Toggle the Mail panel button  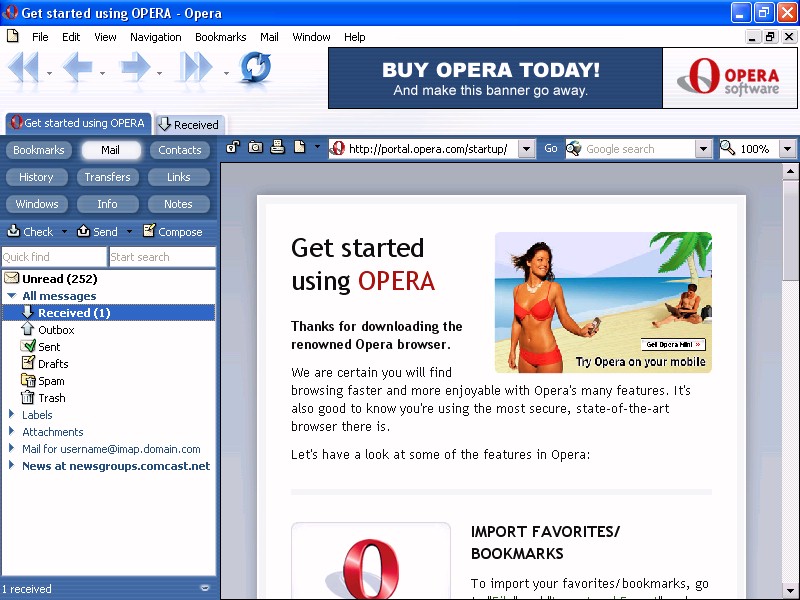tap(110, 150)
